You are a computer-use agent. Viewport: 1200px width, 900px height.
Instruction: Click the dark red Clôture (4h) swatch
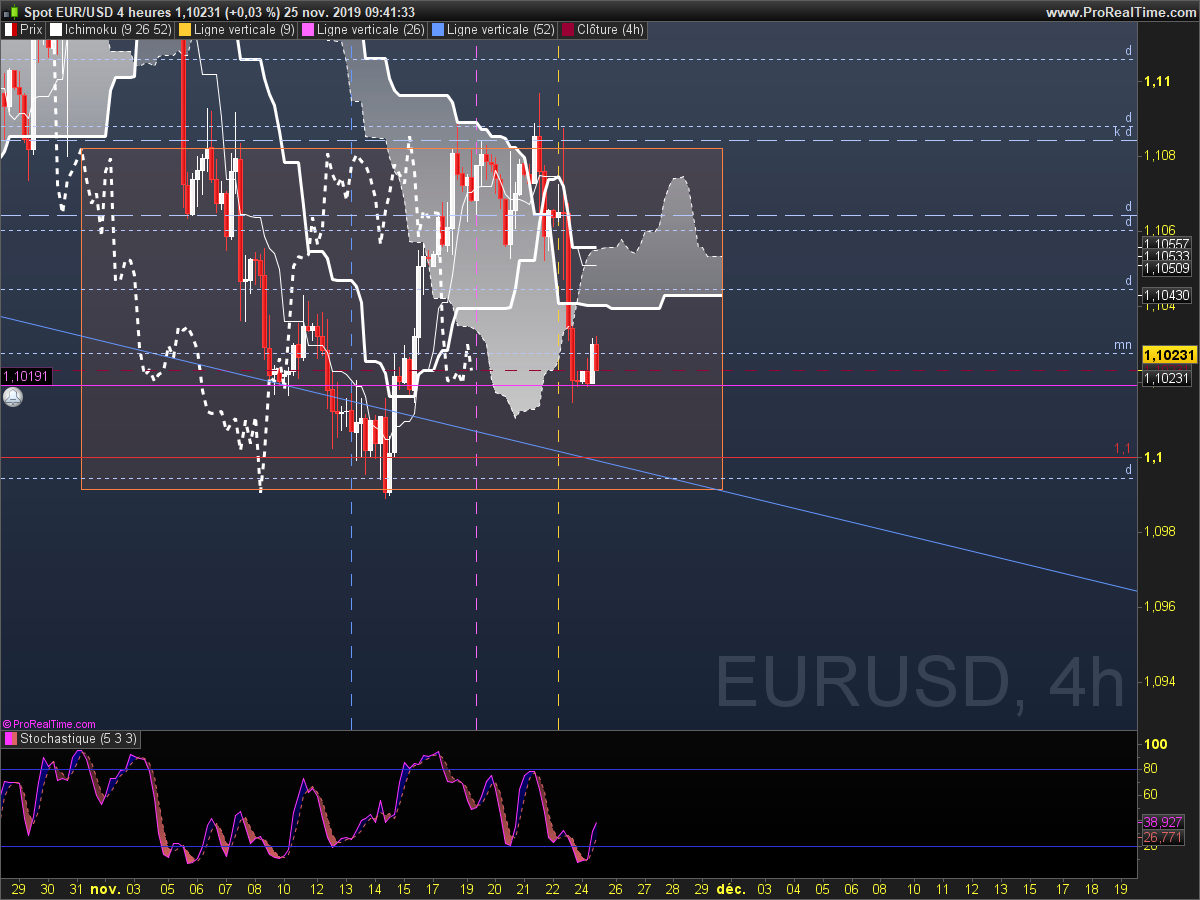point(568,31)
